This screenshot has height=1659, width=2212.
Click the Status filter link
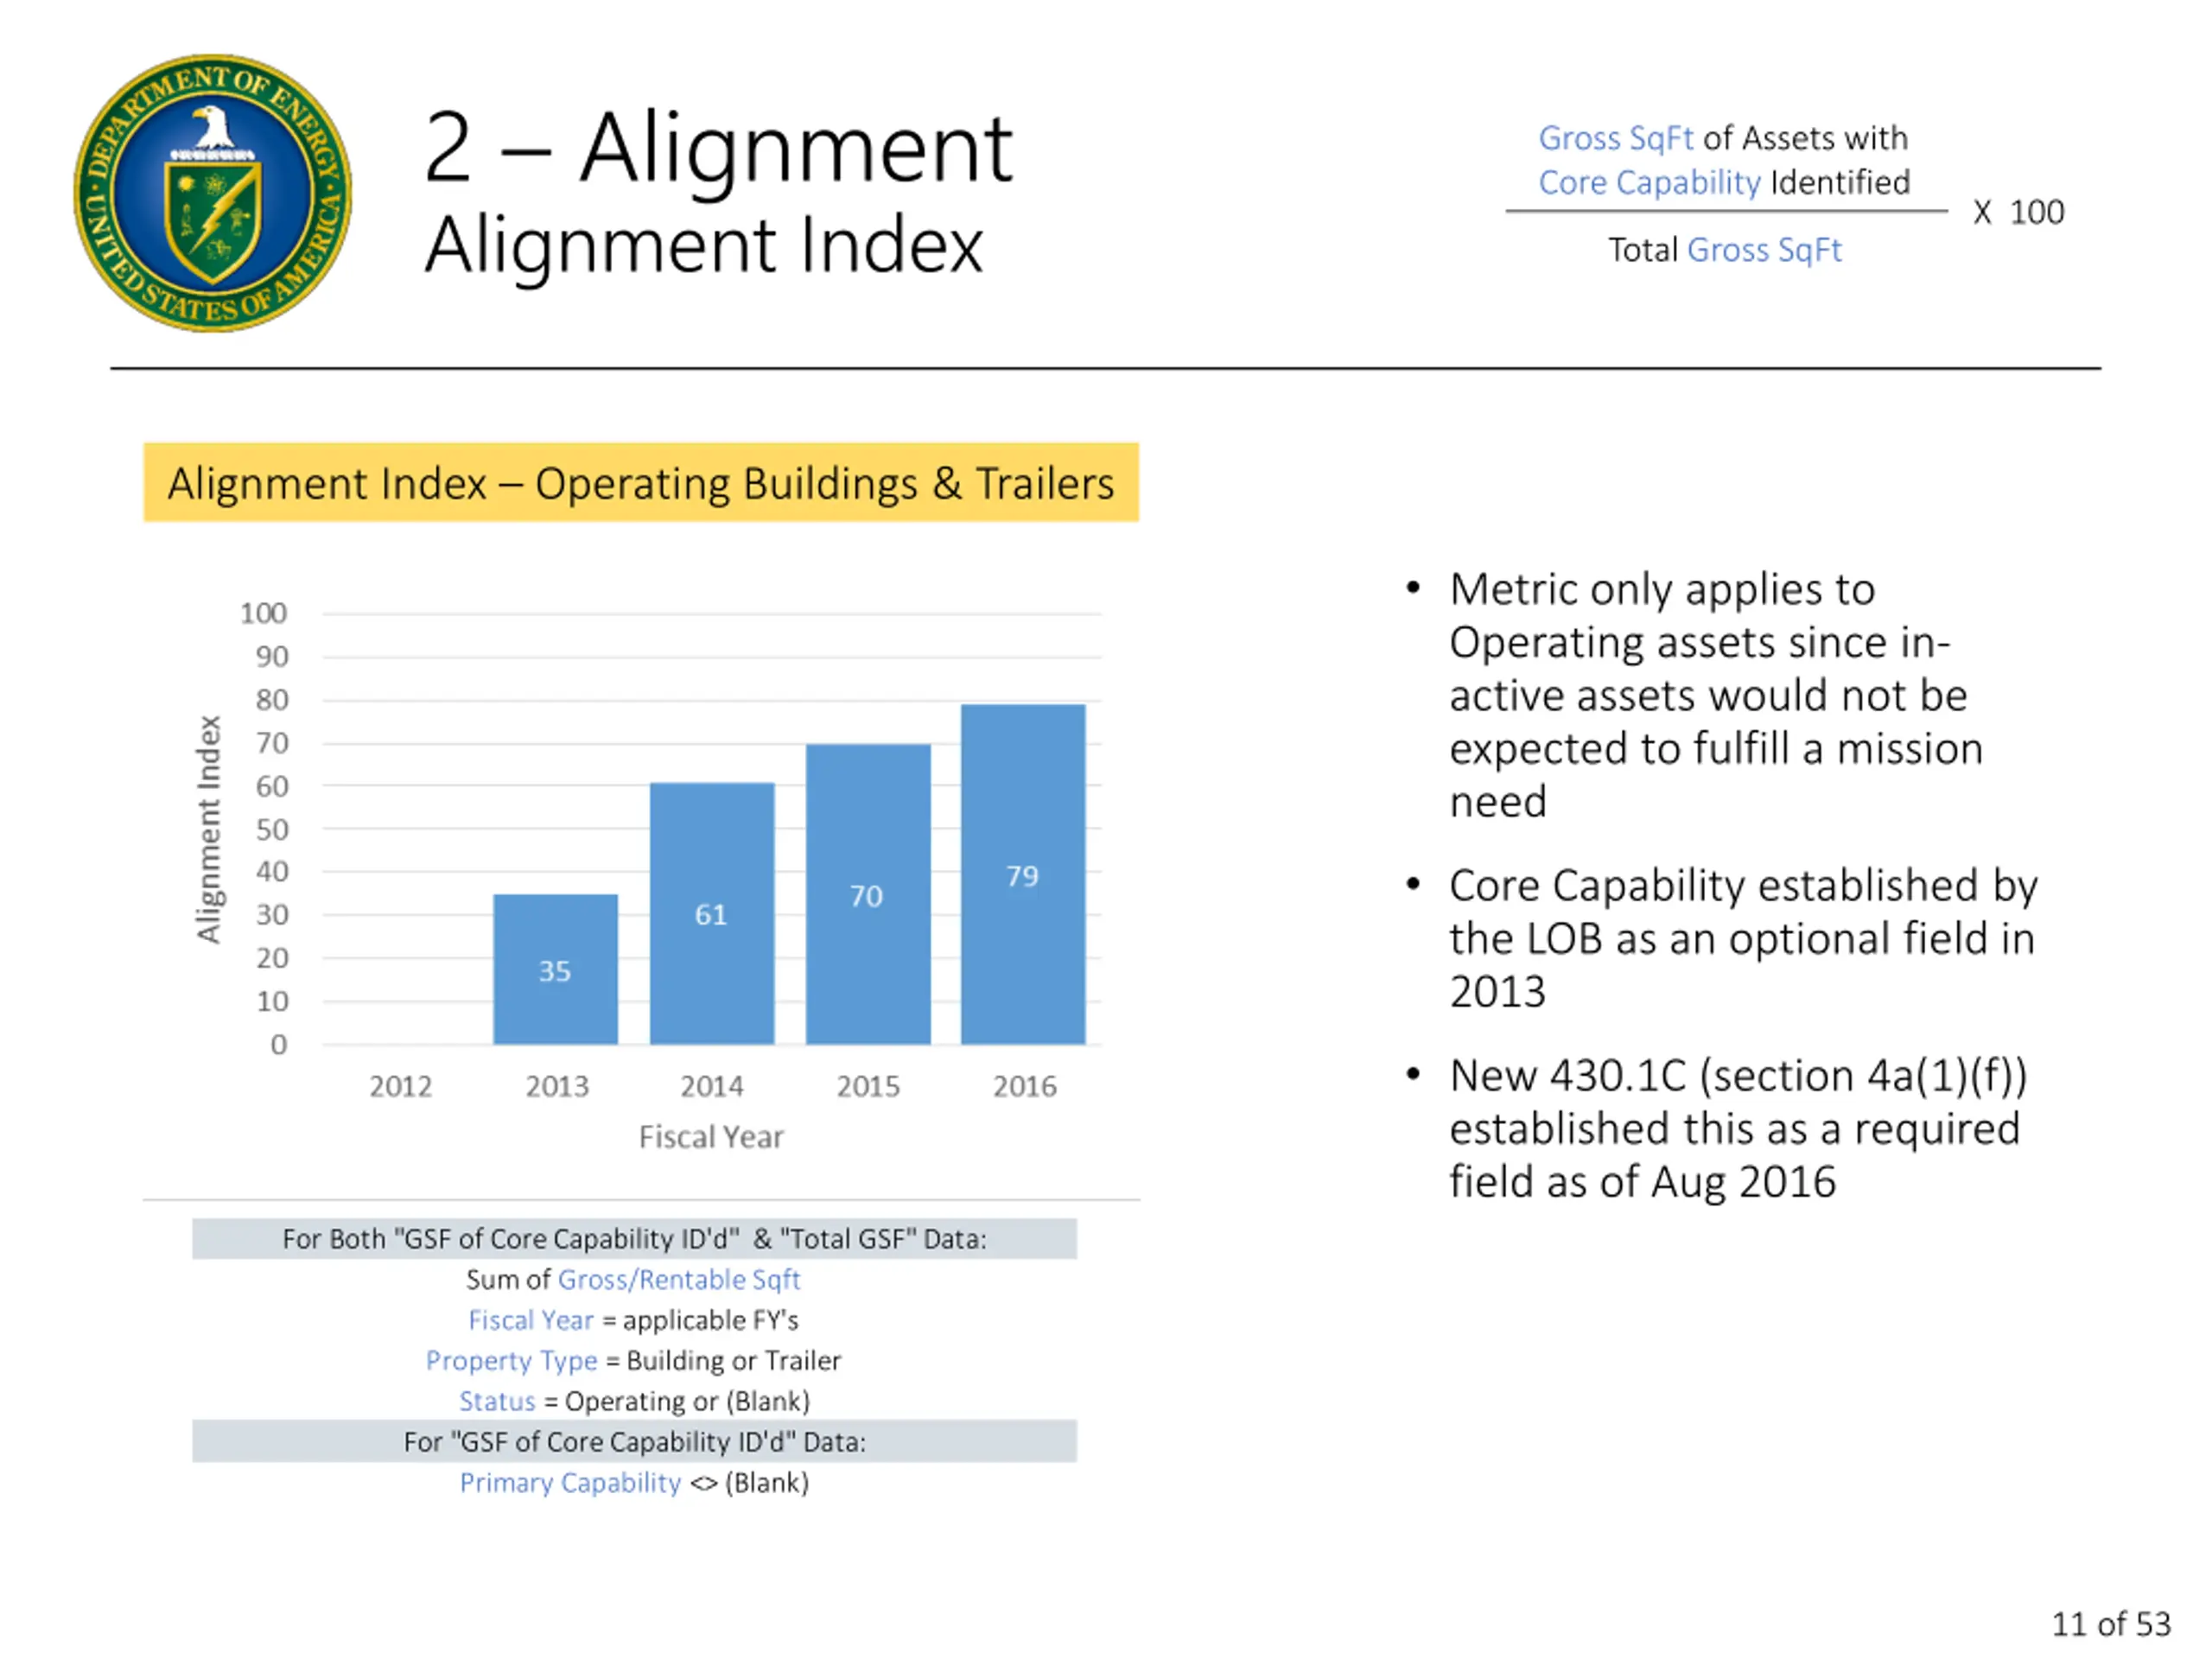[x=497, y=1401]
